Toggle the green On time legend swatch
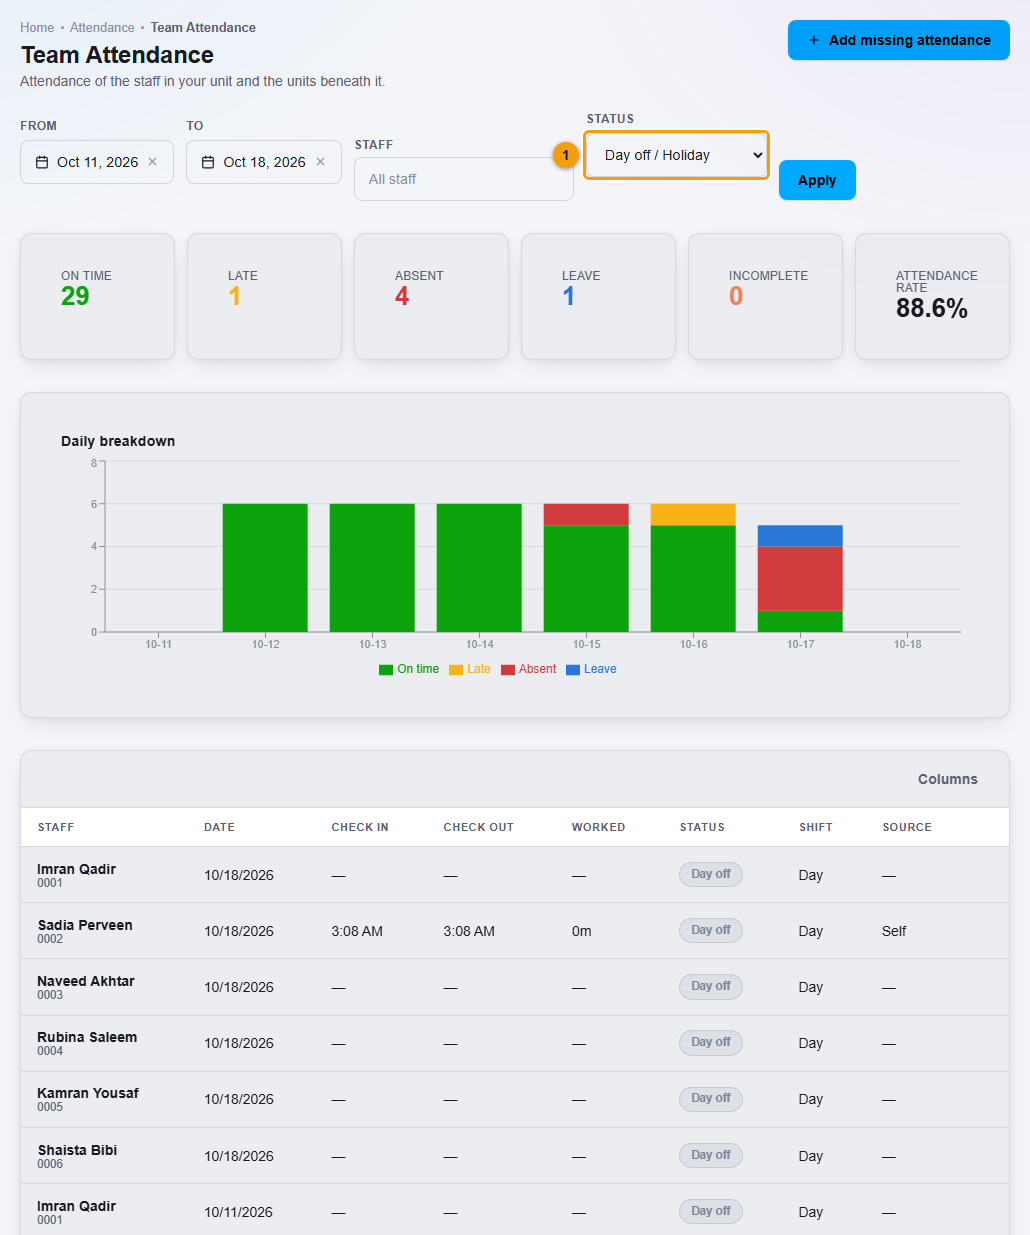This screenshot has height=1235, width=1030. 386,670
